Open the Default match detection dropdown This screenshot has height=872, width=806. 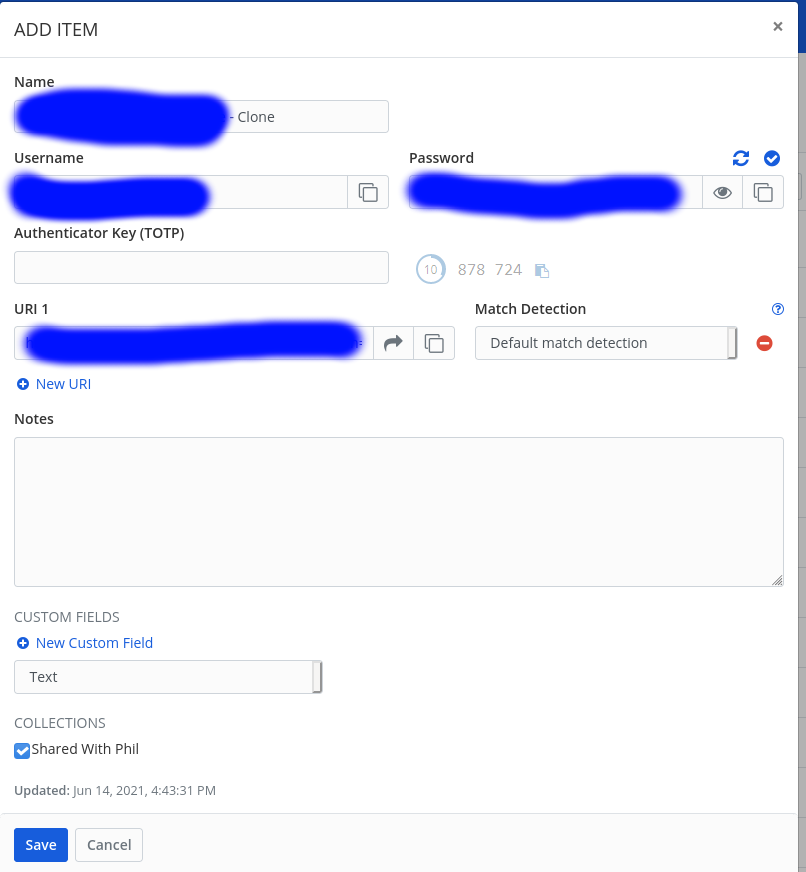point(605,342)
